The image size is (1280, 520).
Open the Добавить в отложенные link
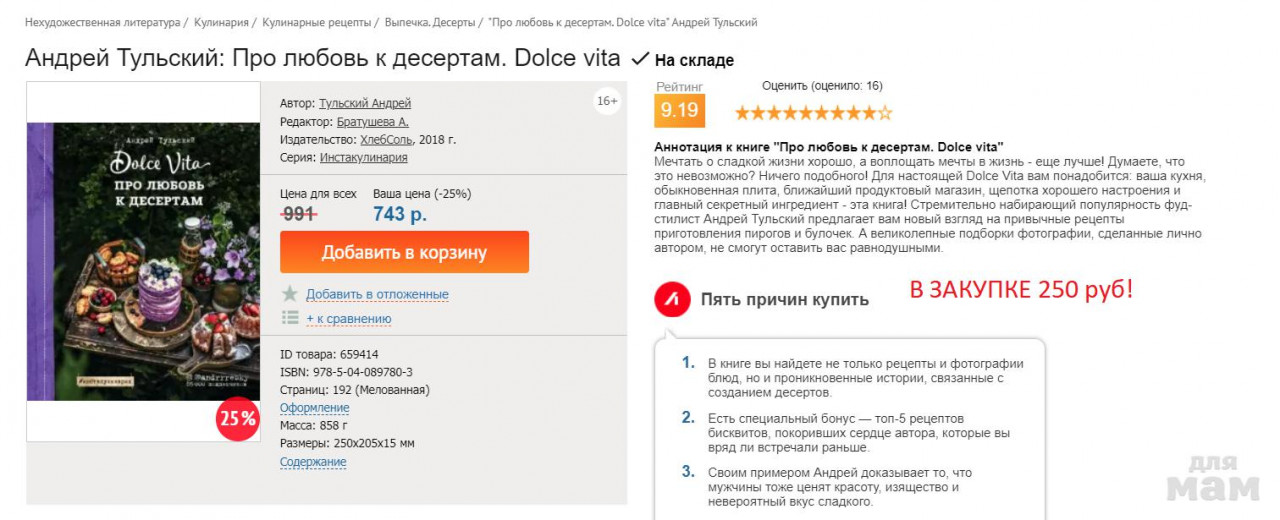(377, 294)
